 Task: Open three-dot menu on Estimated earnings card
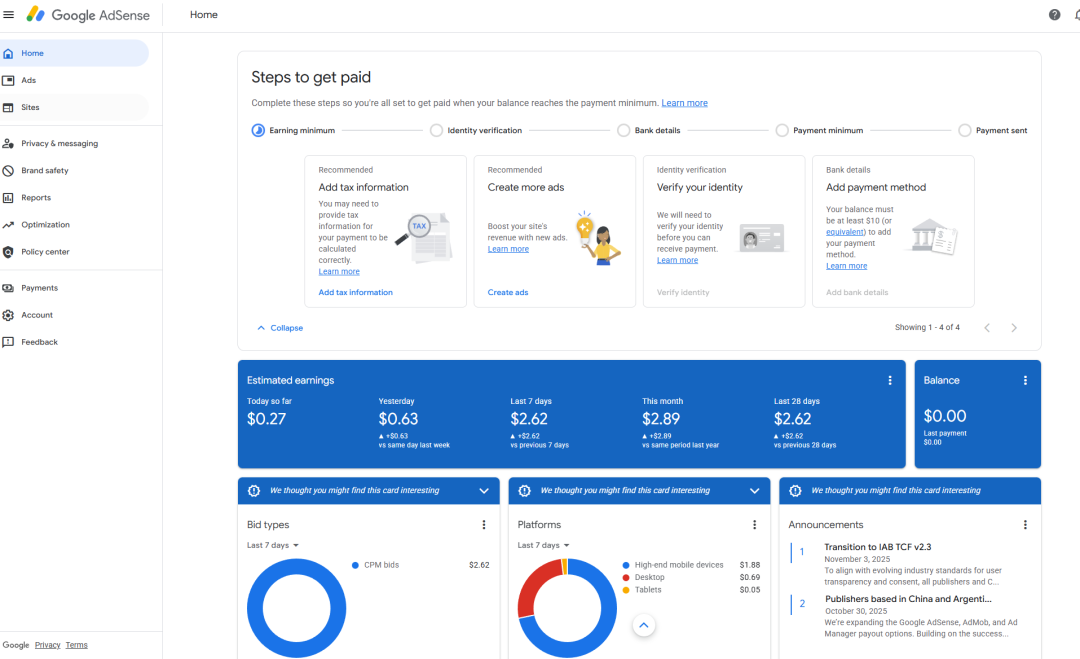coord(890,380)
